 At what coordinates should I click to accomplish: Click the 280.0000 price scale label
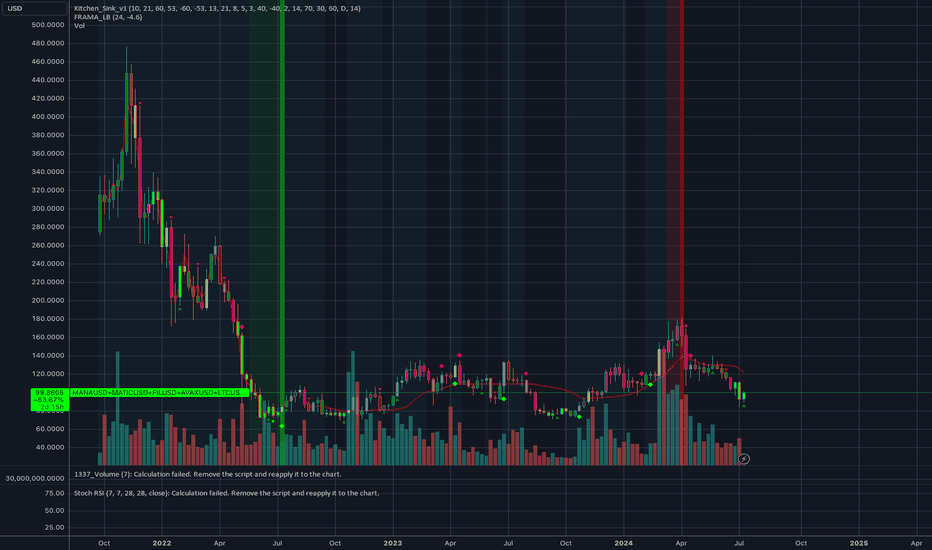pos(48,227)
